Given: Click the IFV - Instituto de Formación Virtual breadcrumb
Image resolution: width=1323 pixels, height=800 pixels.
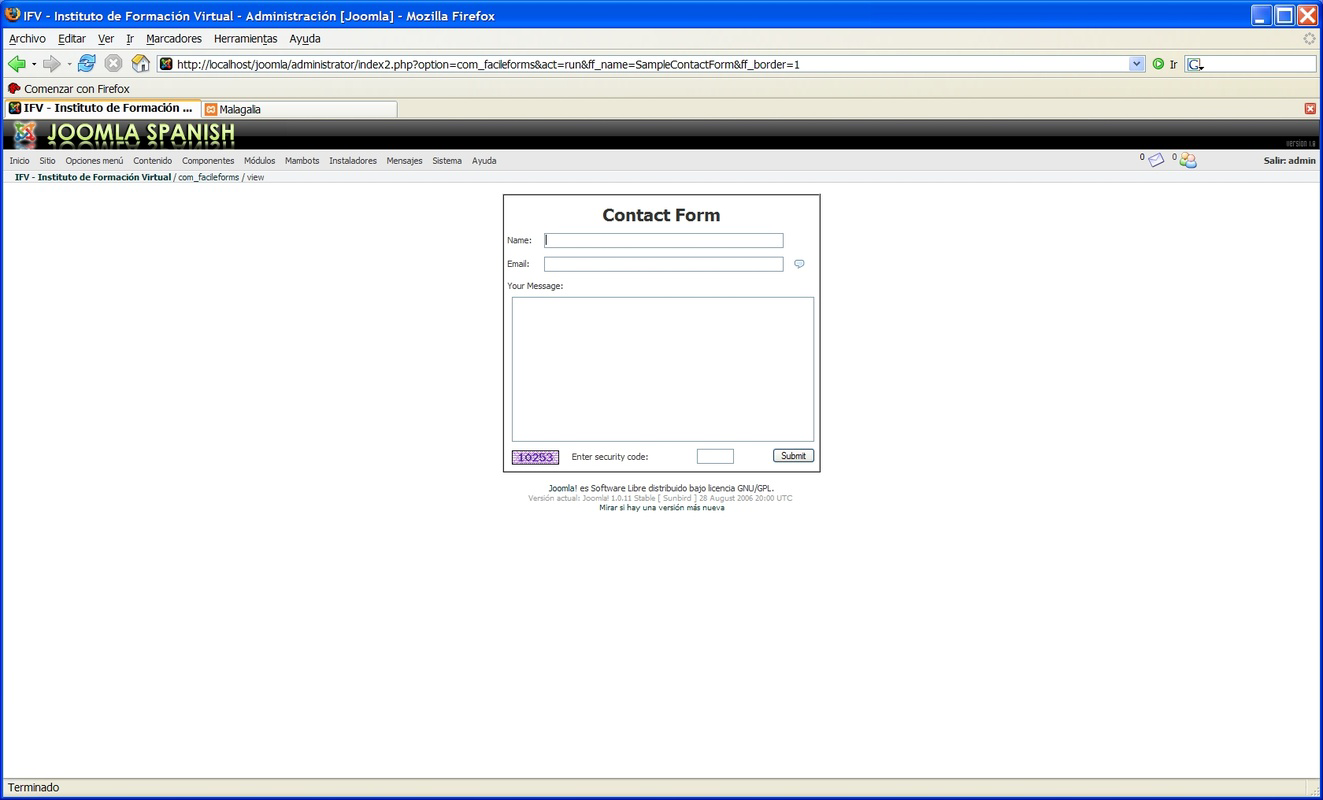Looking at the screenshot, I should pos(93,177).
